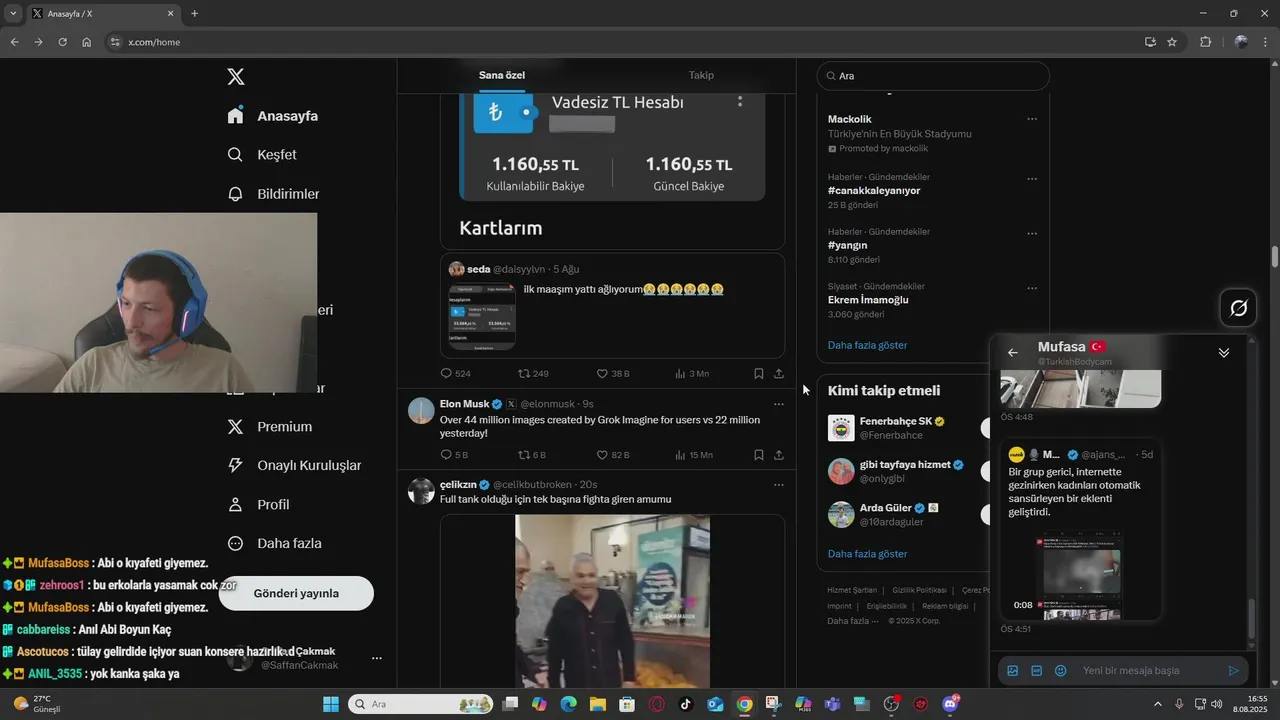Click Daha fazla göster under Kimi takip etmeli
Screen dimensions: 1280x720
867,554
